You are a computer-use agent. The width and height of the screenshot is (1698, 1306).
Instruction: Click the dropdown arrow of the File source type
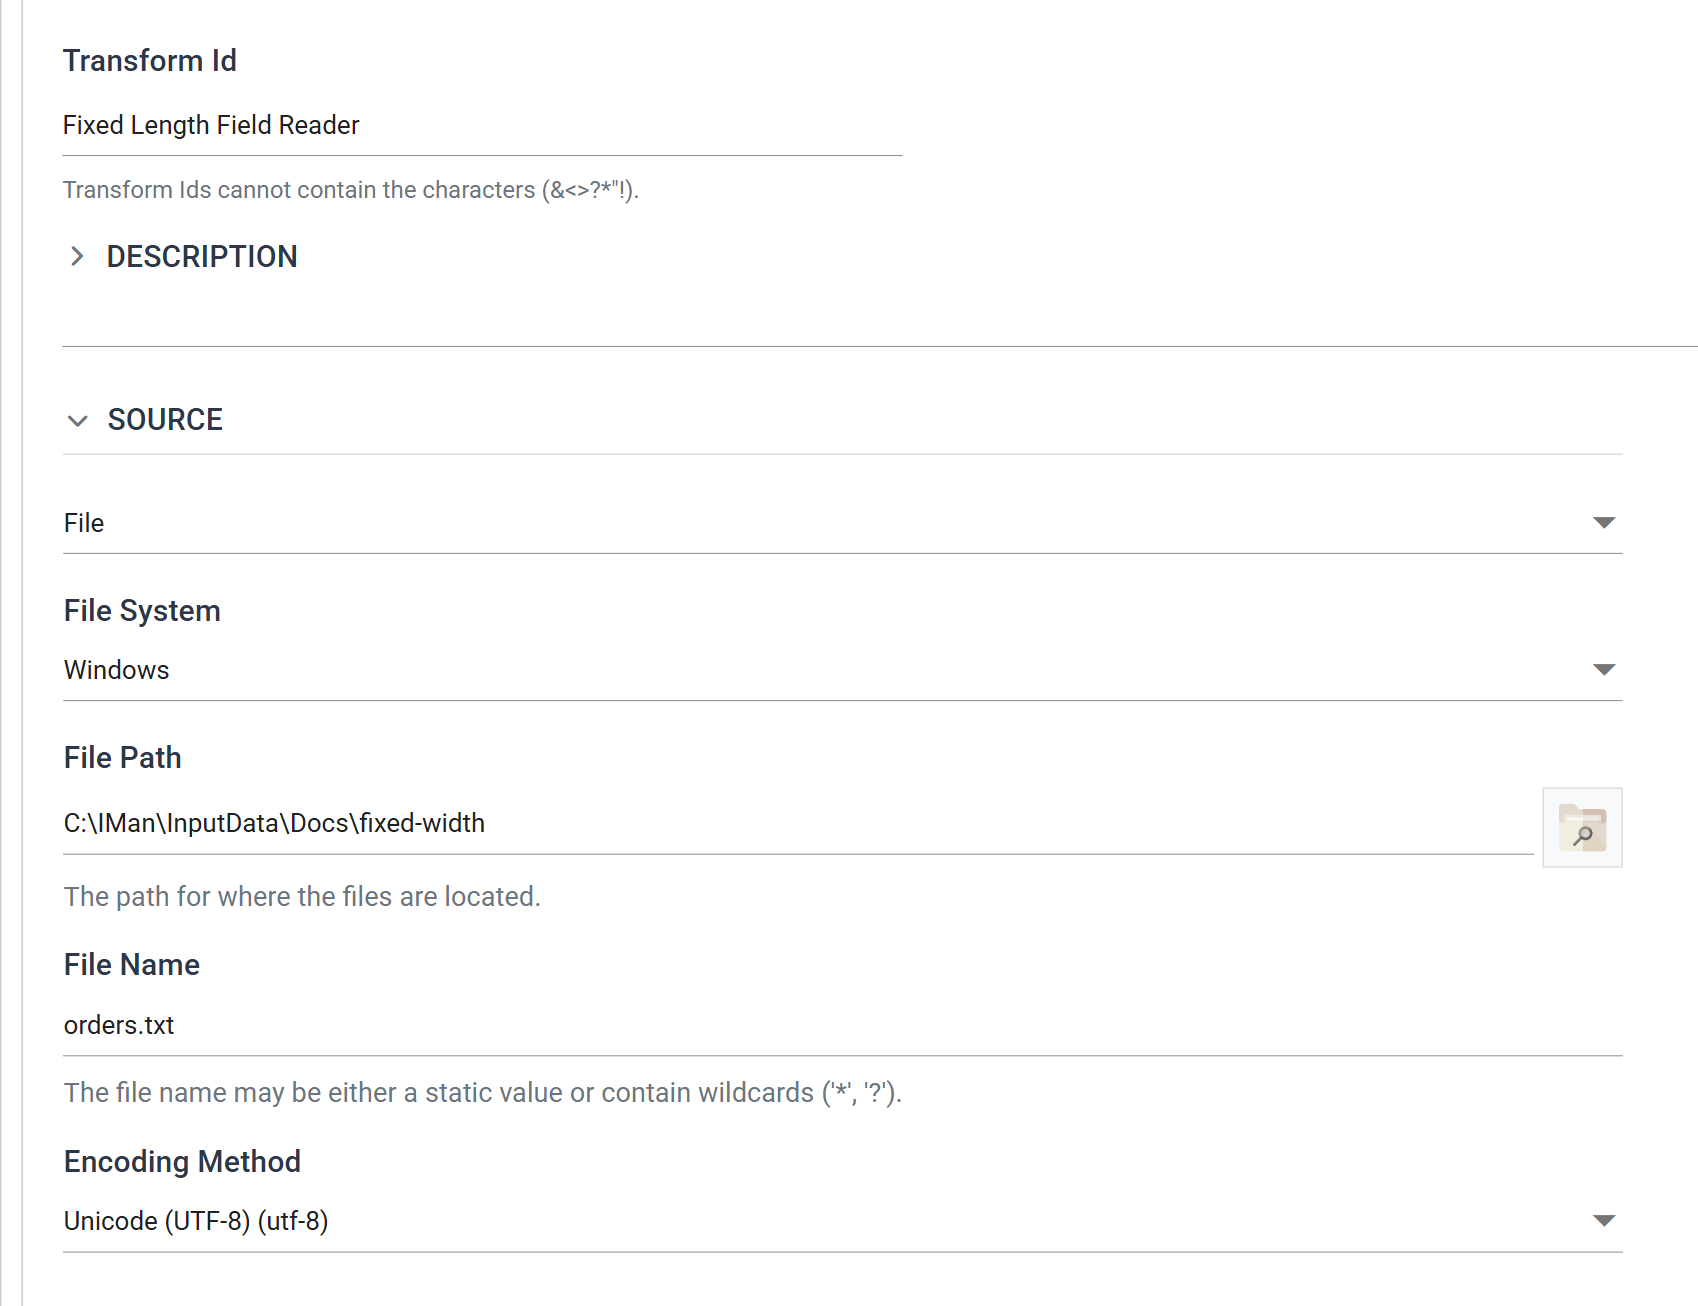1604,523
